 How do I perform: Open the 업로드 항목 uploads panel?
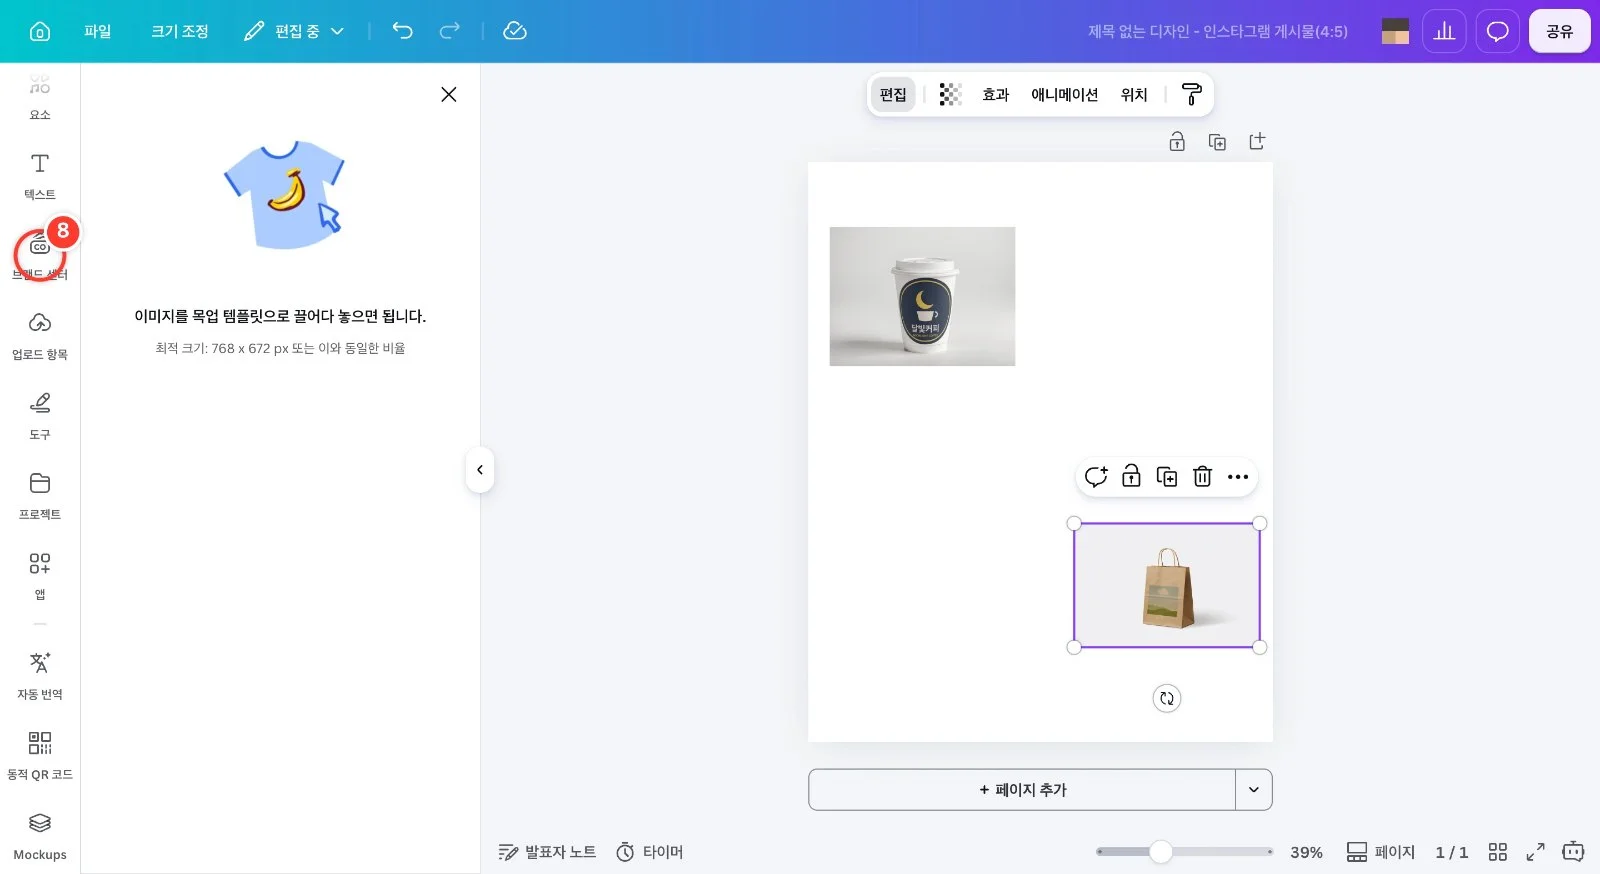[40, 336]
